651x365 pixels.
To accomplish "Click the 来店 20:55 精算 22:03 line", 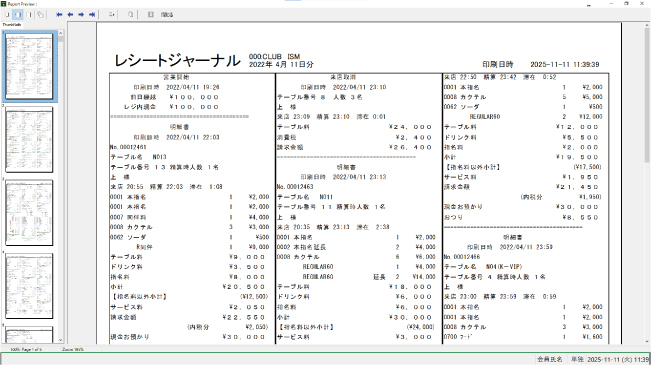I will pos(166,187).
